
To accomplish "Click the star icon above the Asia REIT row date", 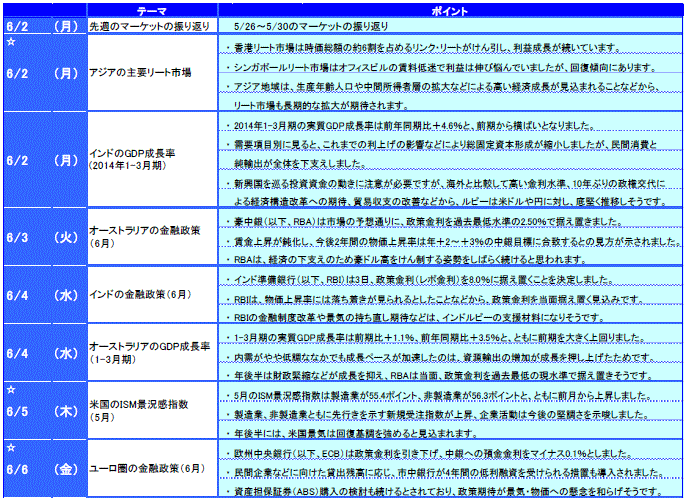I will pos(10,43).
